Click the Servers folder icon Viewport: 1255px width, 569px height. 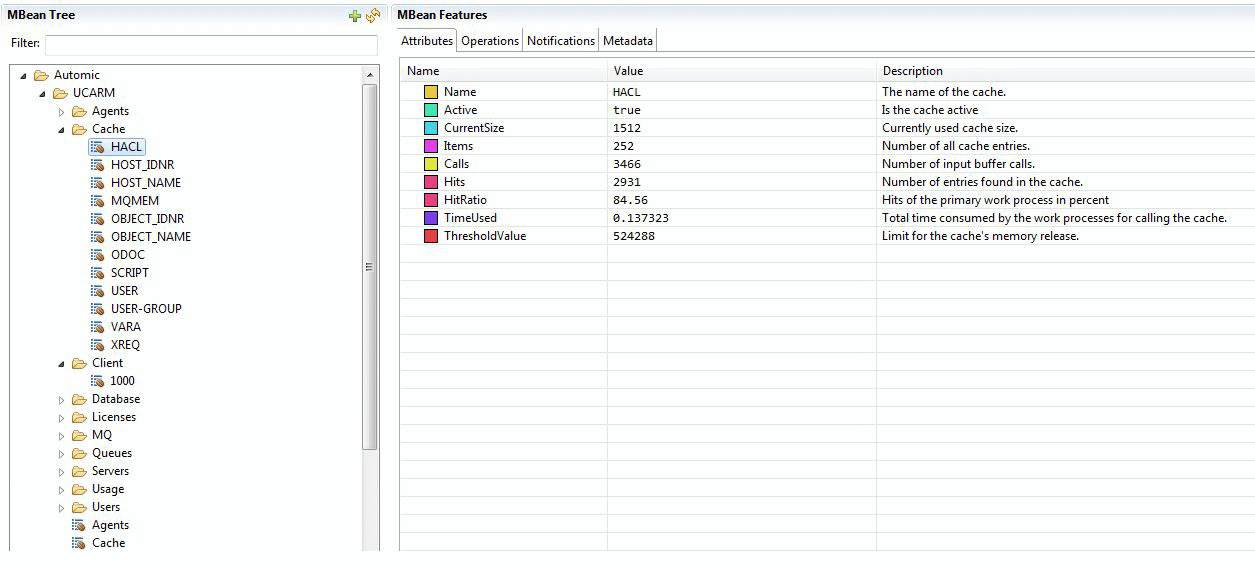click(x=79, y=471)
